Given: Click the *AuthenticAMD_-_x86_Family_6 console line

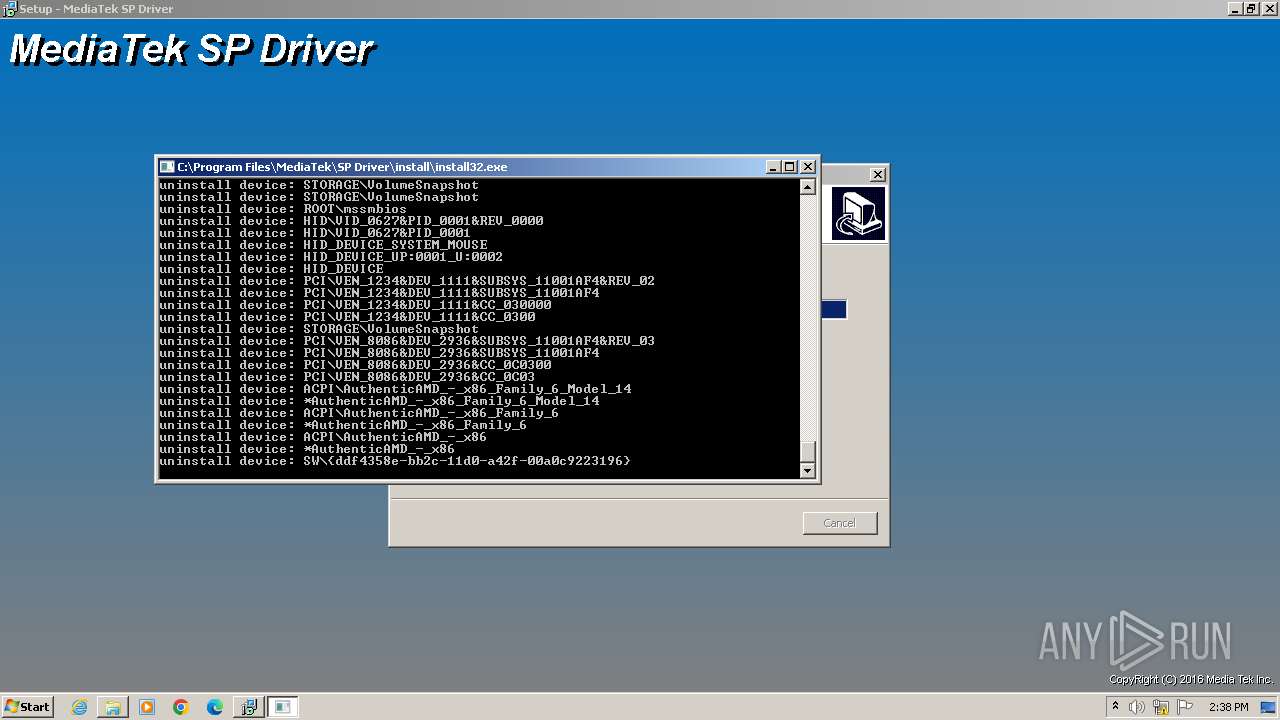Looking at the screenshot, I should 343,425.
